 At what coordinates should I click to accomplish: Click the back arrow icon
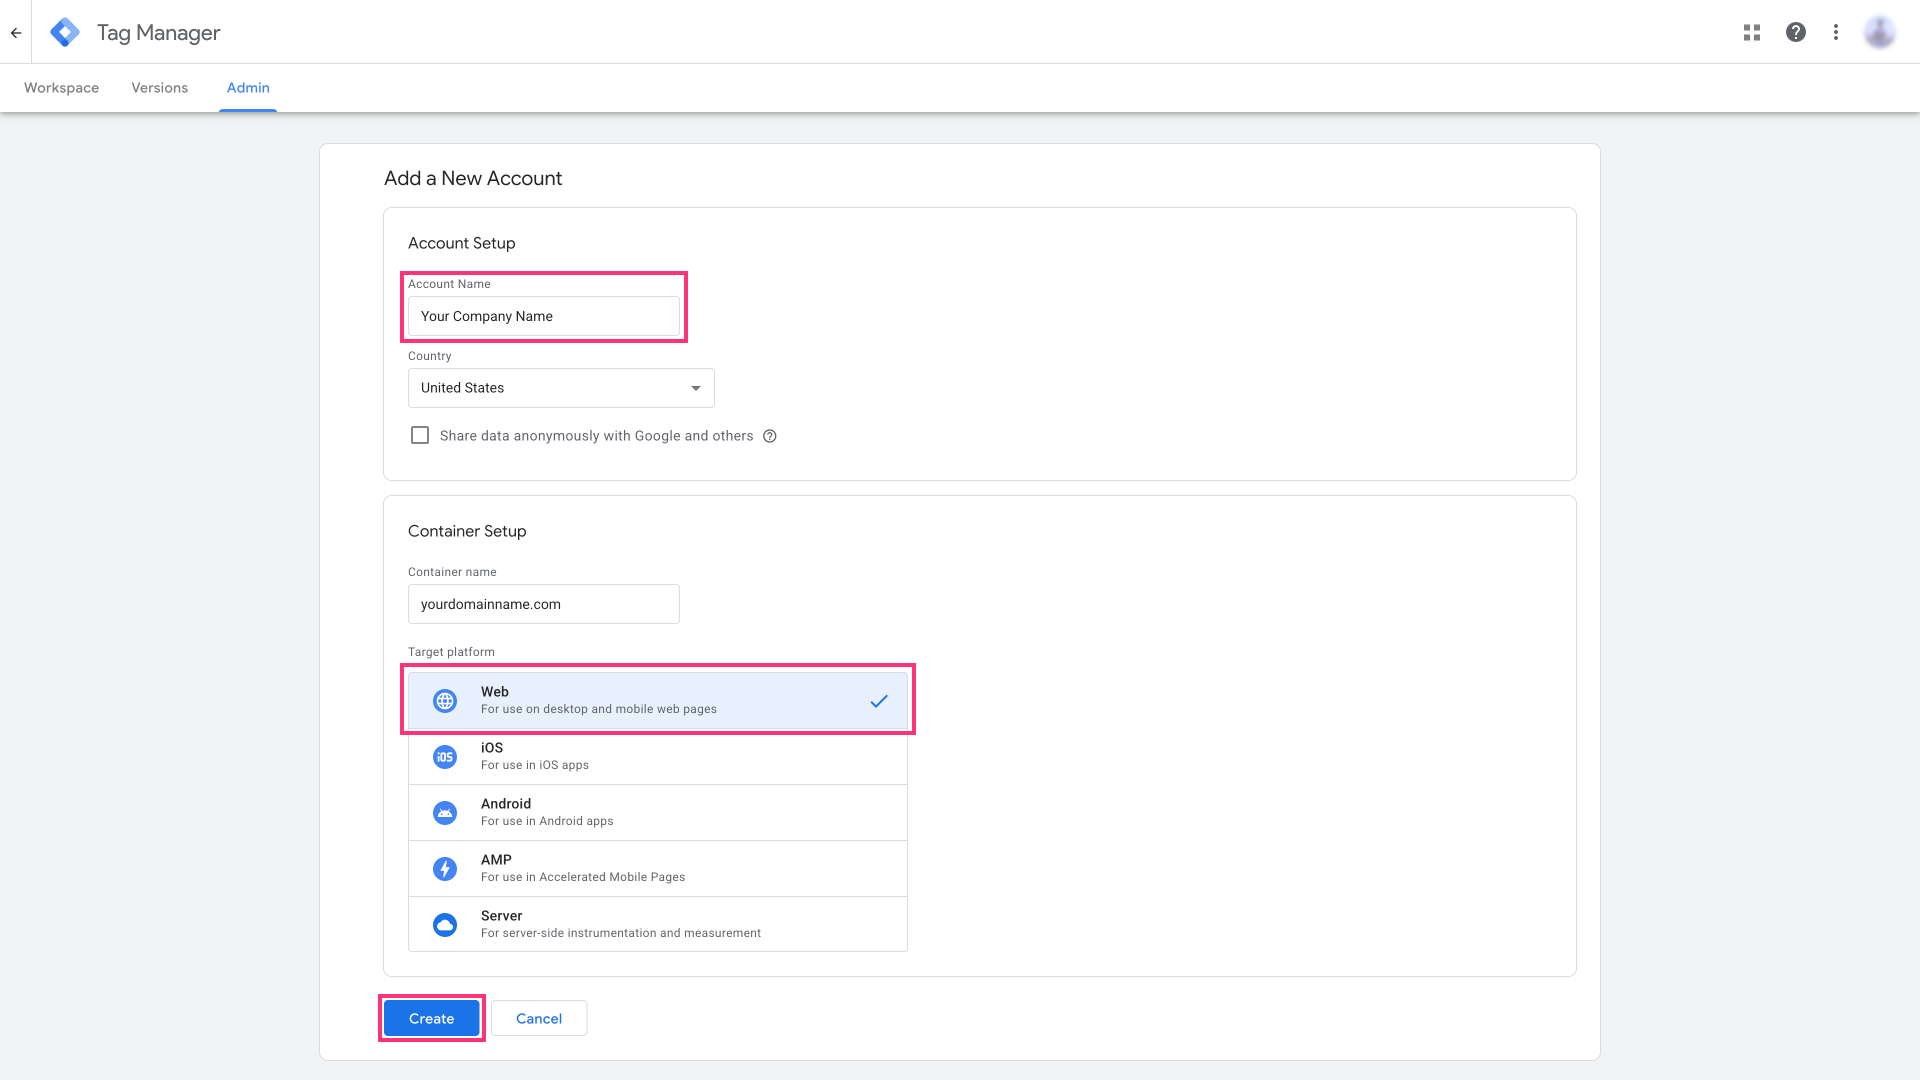pyautogui.click(x=16, y=32)
